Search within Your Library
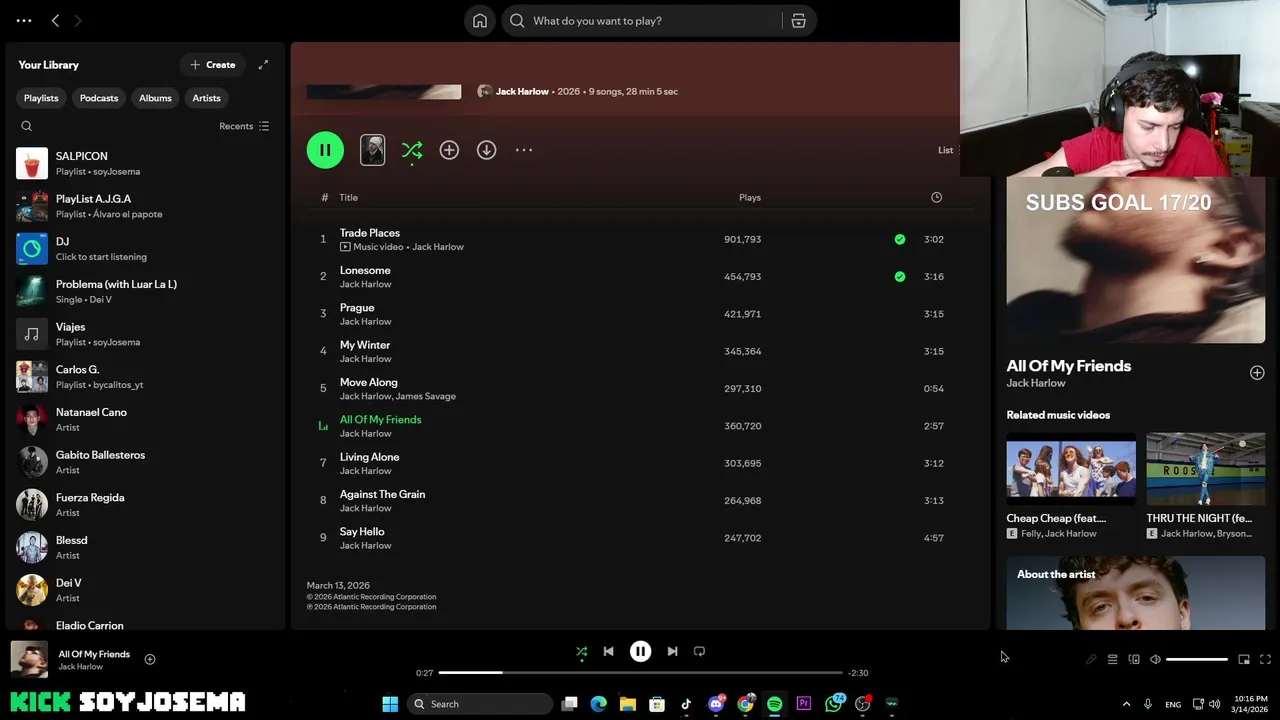Screen dimensions: 1280x720 coord(27,126)
